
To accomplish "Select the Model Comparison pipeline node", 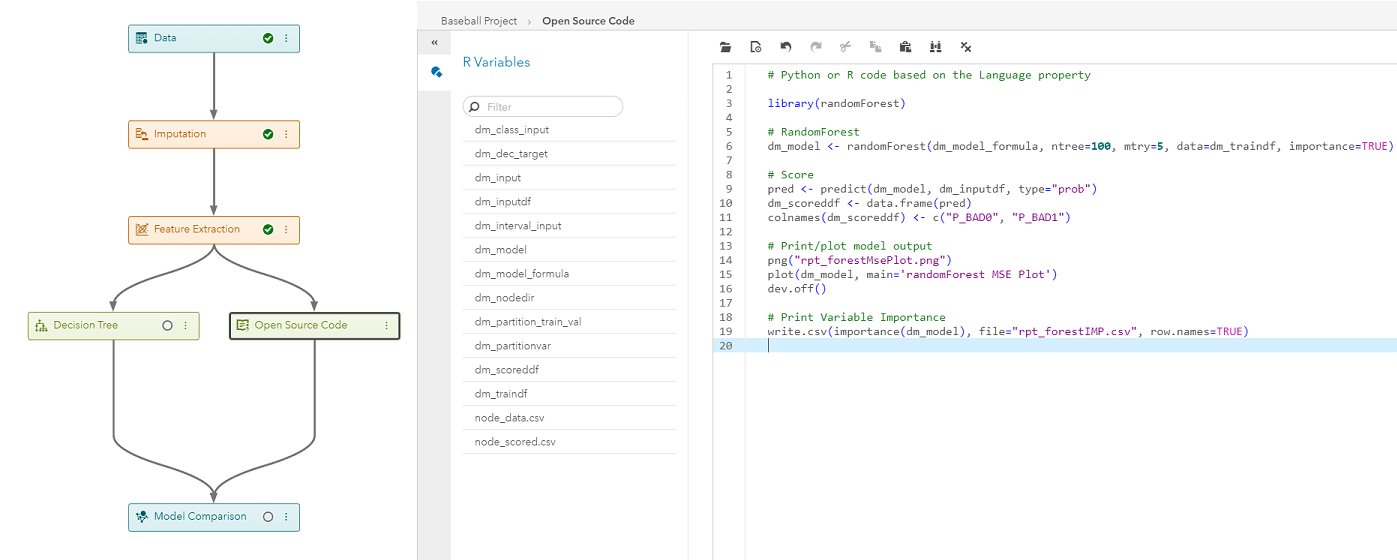I will [x=214, y=517].
